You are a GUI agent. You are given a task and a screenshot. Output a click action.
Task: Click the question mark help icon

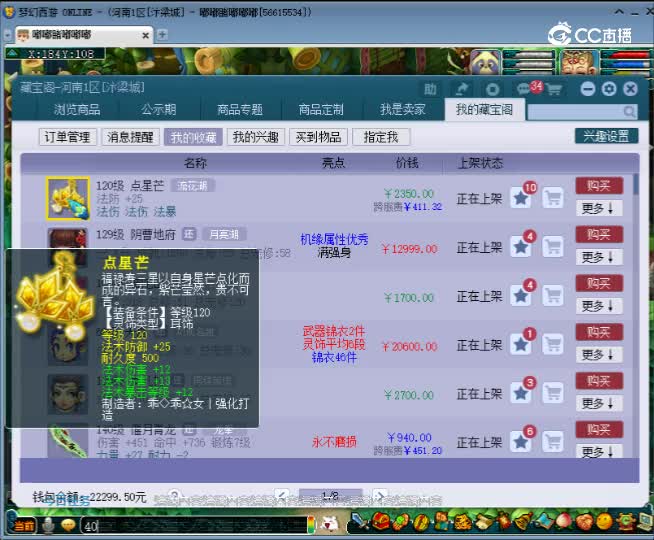click(175, 495)
